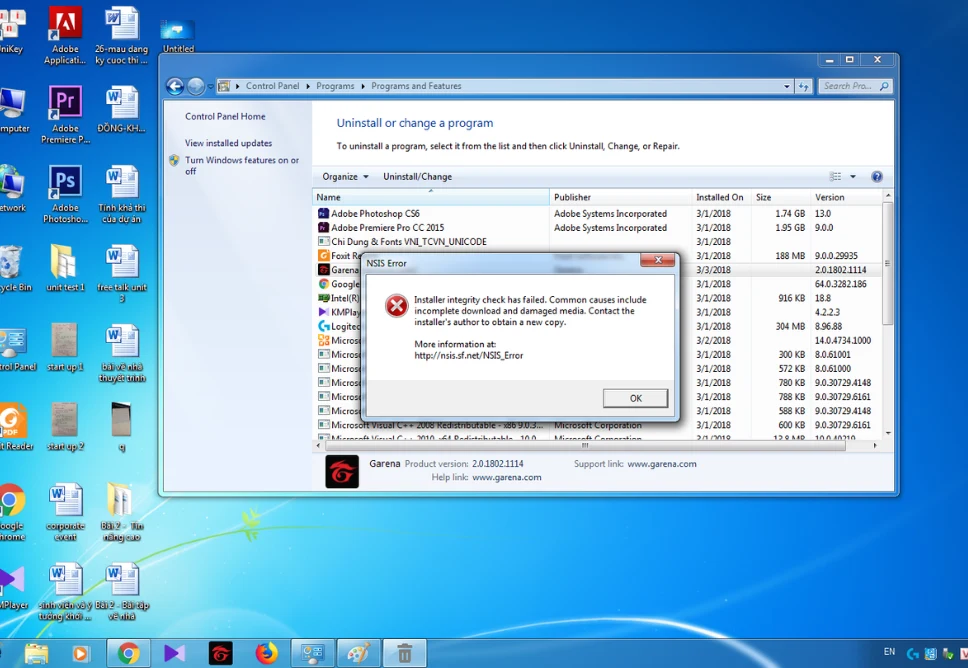Click the Safely Remove Hardware tray icon

tap(948, 653)
